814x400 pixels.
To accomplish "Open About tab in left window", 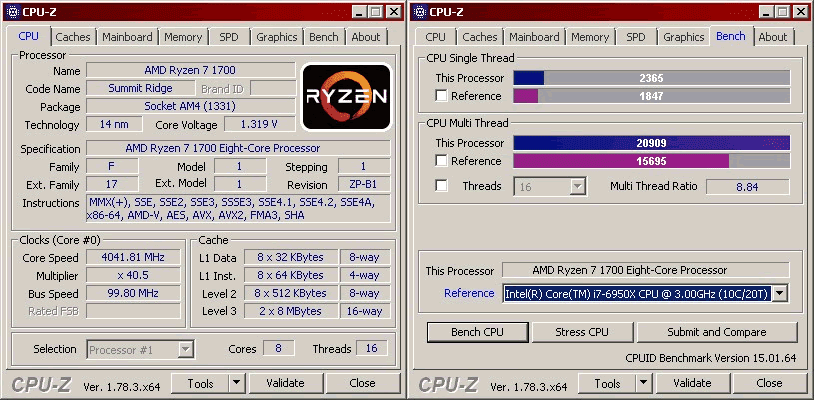I will pos(366,37).
